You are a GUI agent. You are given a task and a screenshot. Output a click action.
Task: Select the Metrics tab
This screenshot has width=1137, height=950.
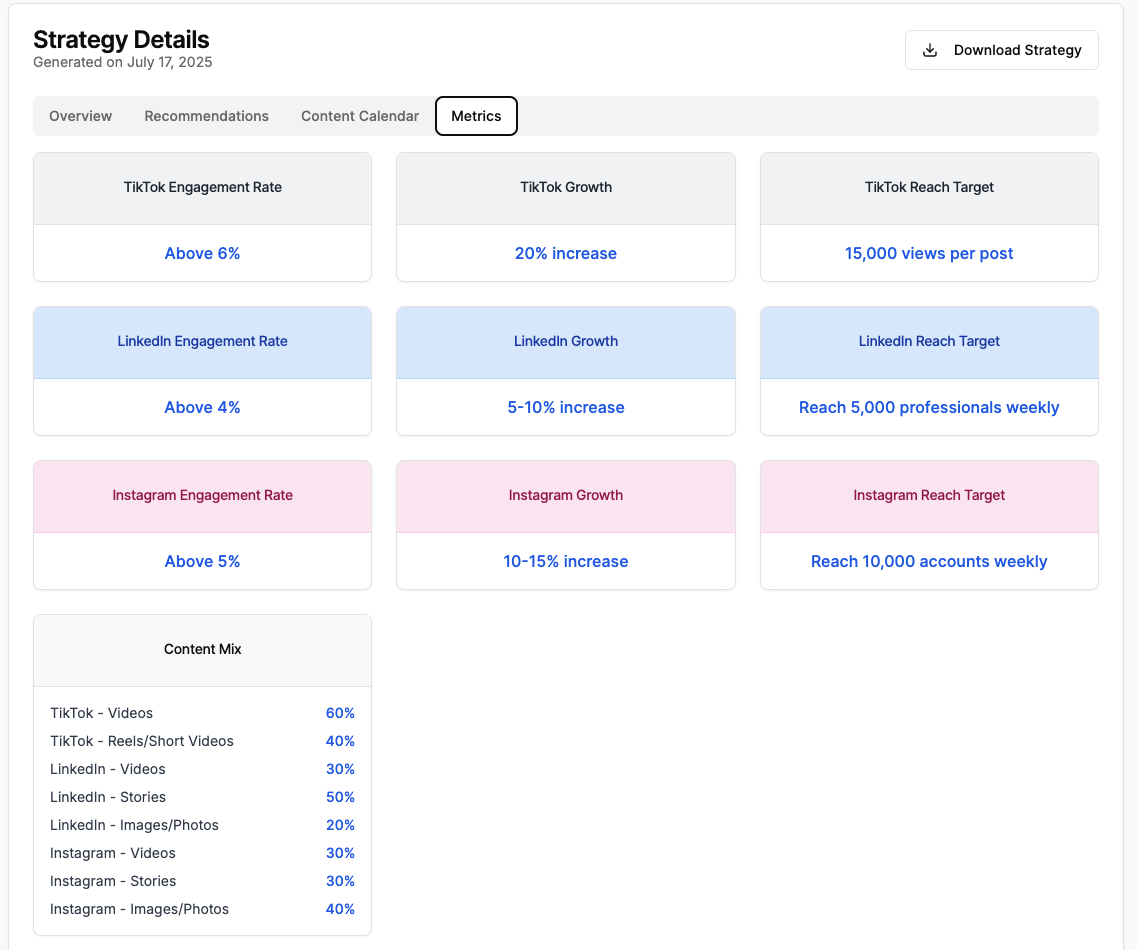click(x=476, y=116)
